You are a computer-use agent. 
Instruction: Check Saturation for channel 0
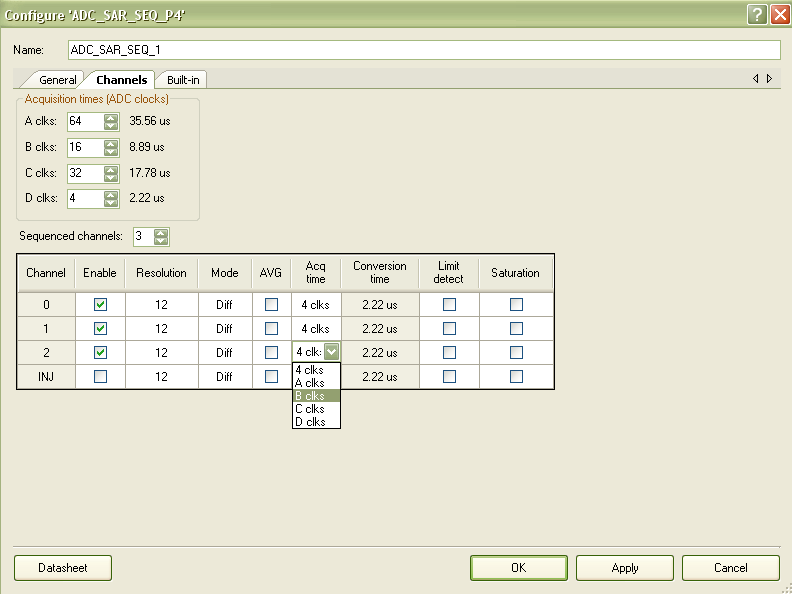[516, 305]
